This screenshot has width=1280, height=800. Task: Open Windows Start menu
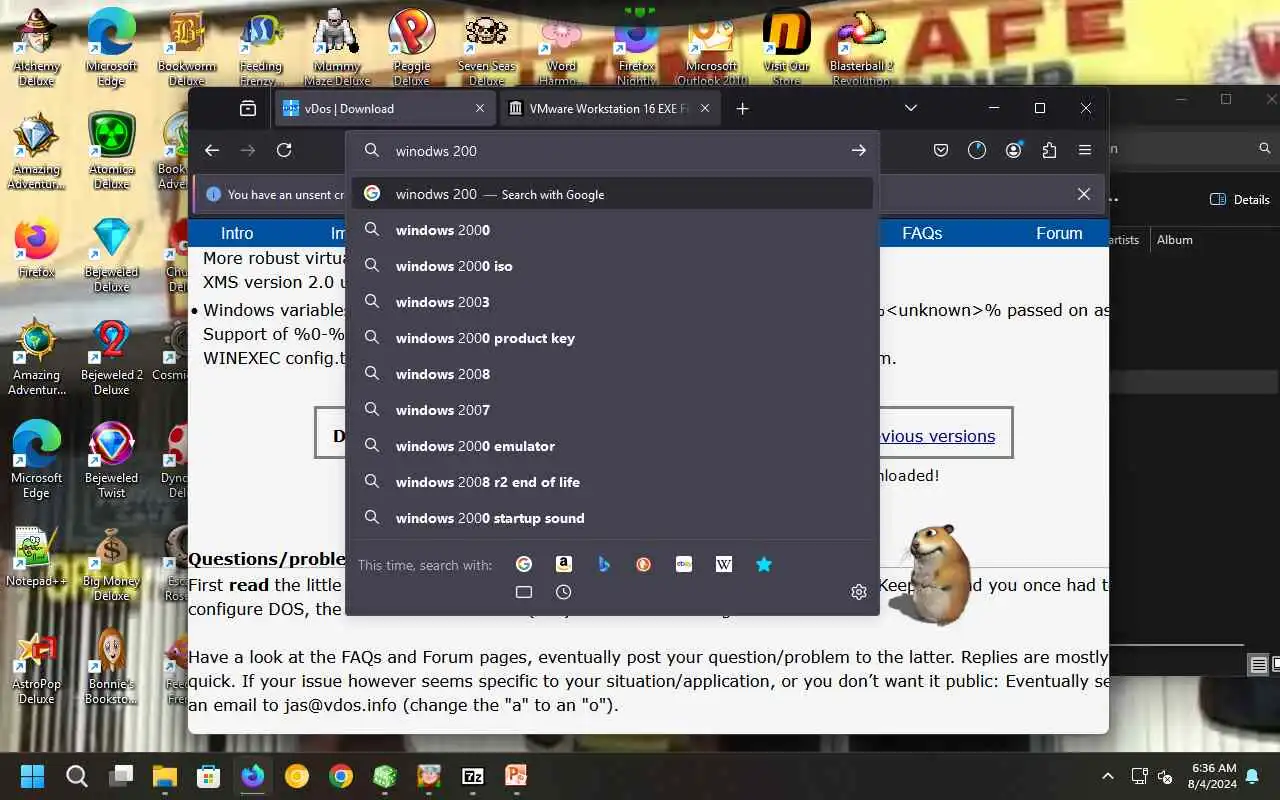[33, 776]
